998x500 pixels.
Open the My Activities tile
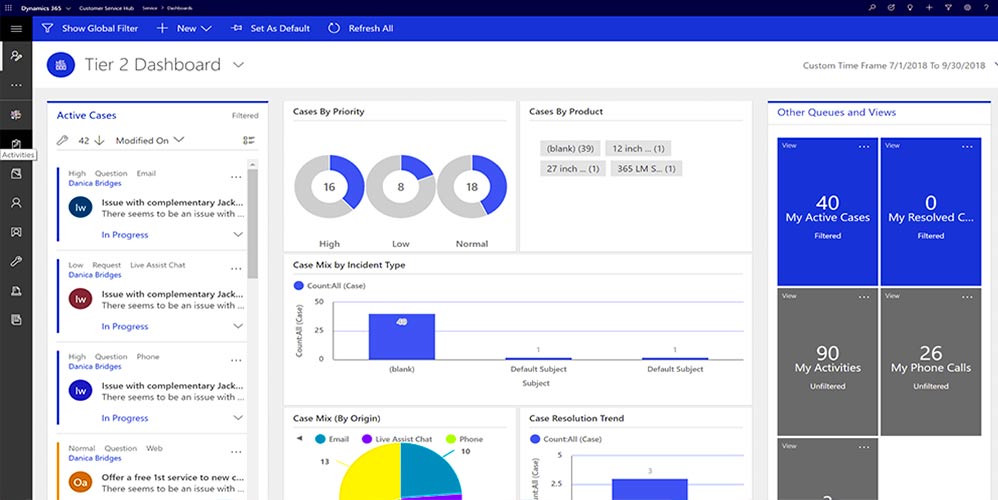[x=827, y=362]
